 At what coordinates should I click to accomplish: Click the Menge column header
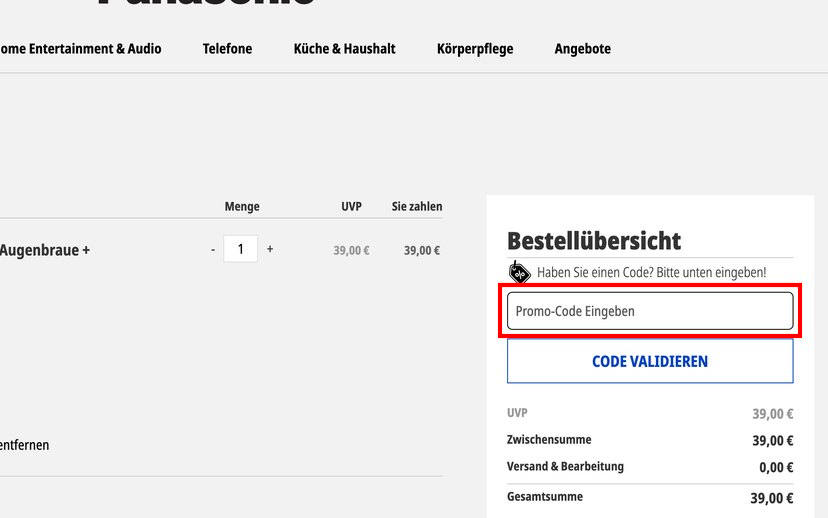[x=242, y=206]
